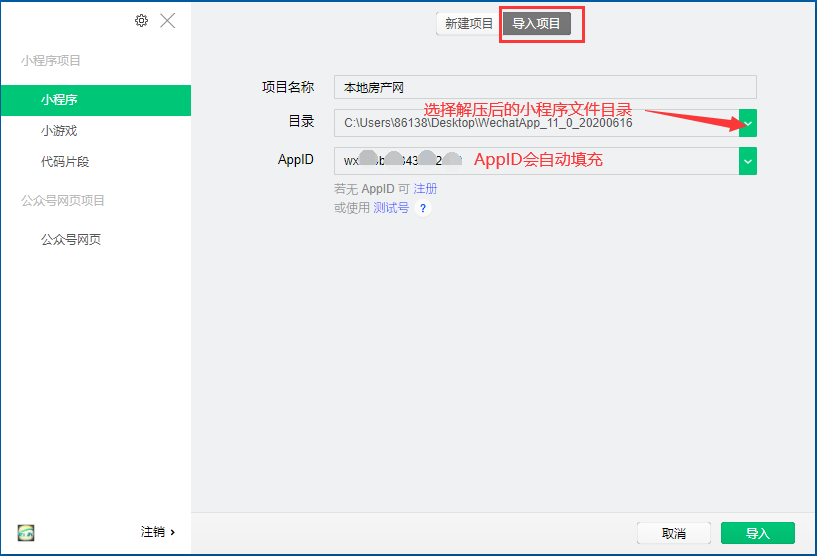This screenshot has height=556, width=817.
Task: Switch to the 导入项目 tab
Action: pos(536,23)
